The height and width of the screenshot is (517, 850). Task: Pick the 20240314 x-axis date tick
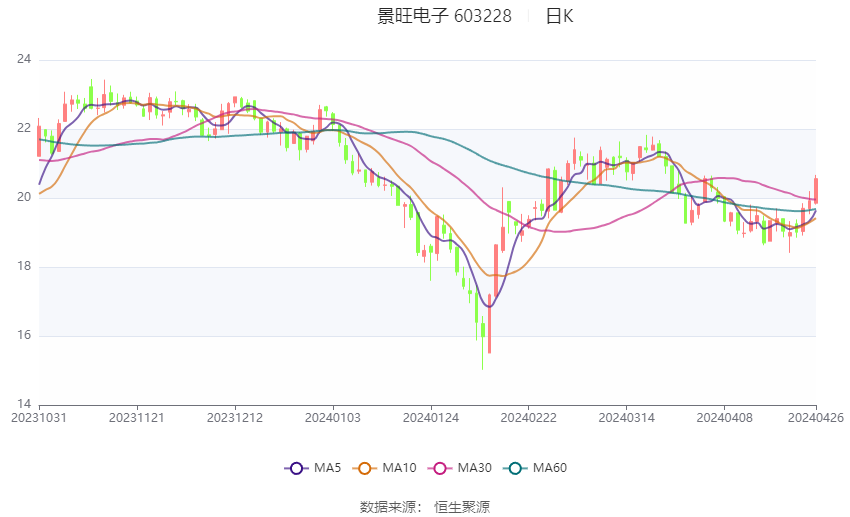click(x=626, y=416)
